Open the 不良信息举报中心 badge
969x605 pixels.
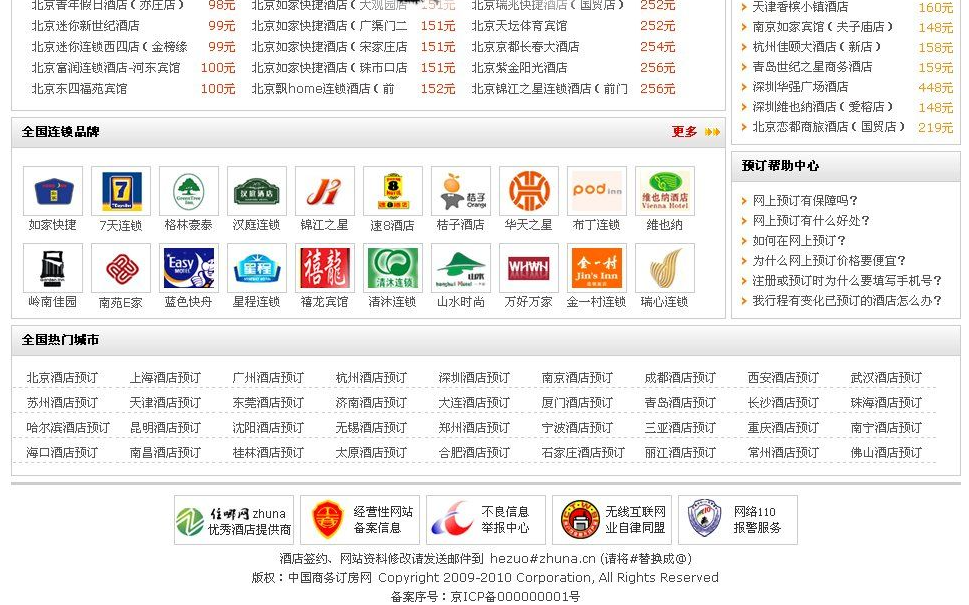486,520
